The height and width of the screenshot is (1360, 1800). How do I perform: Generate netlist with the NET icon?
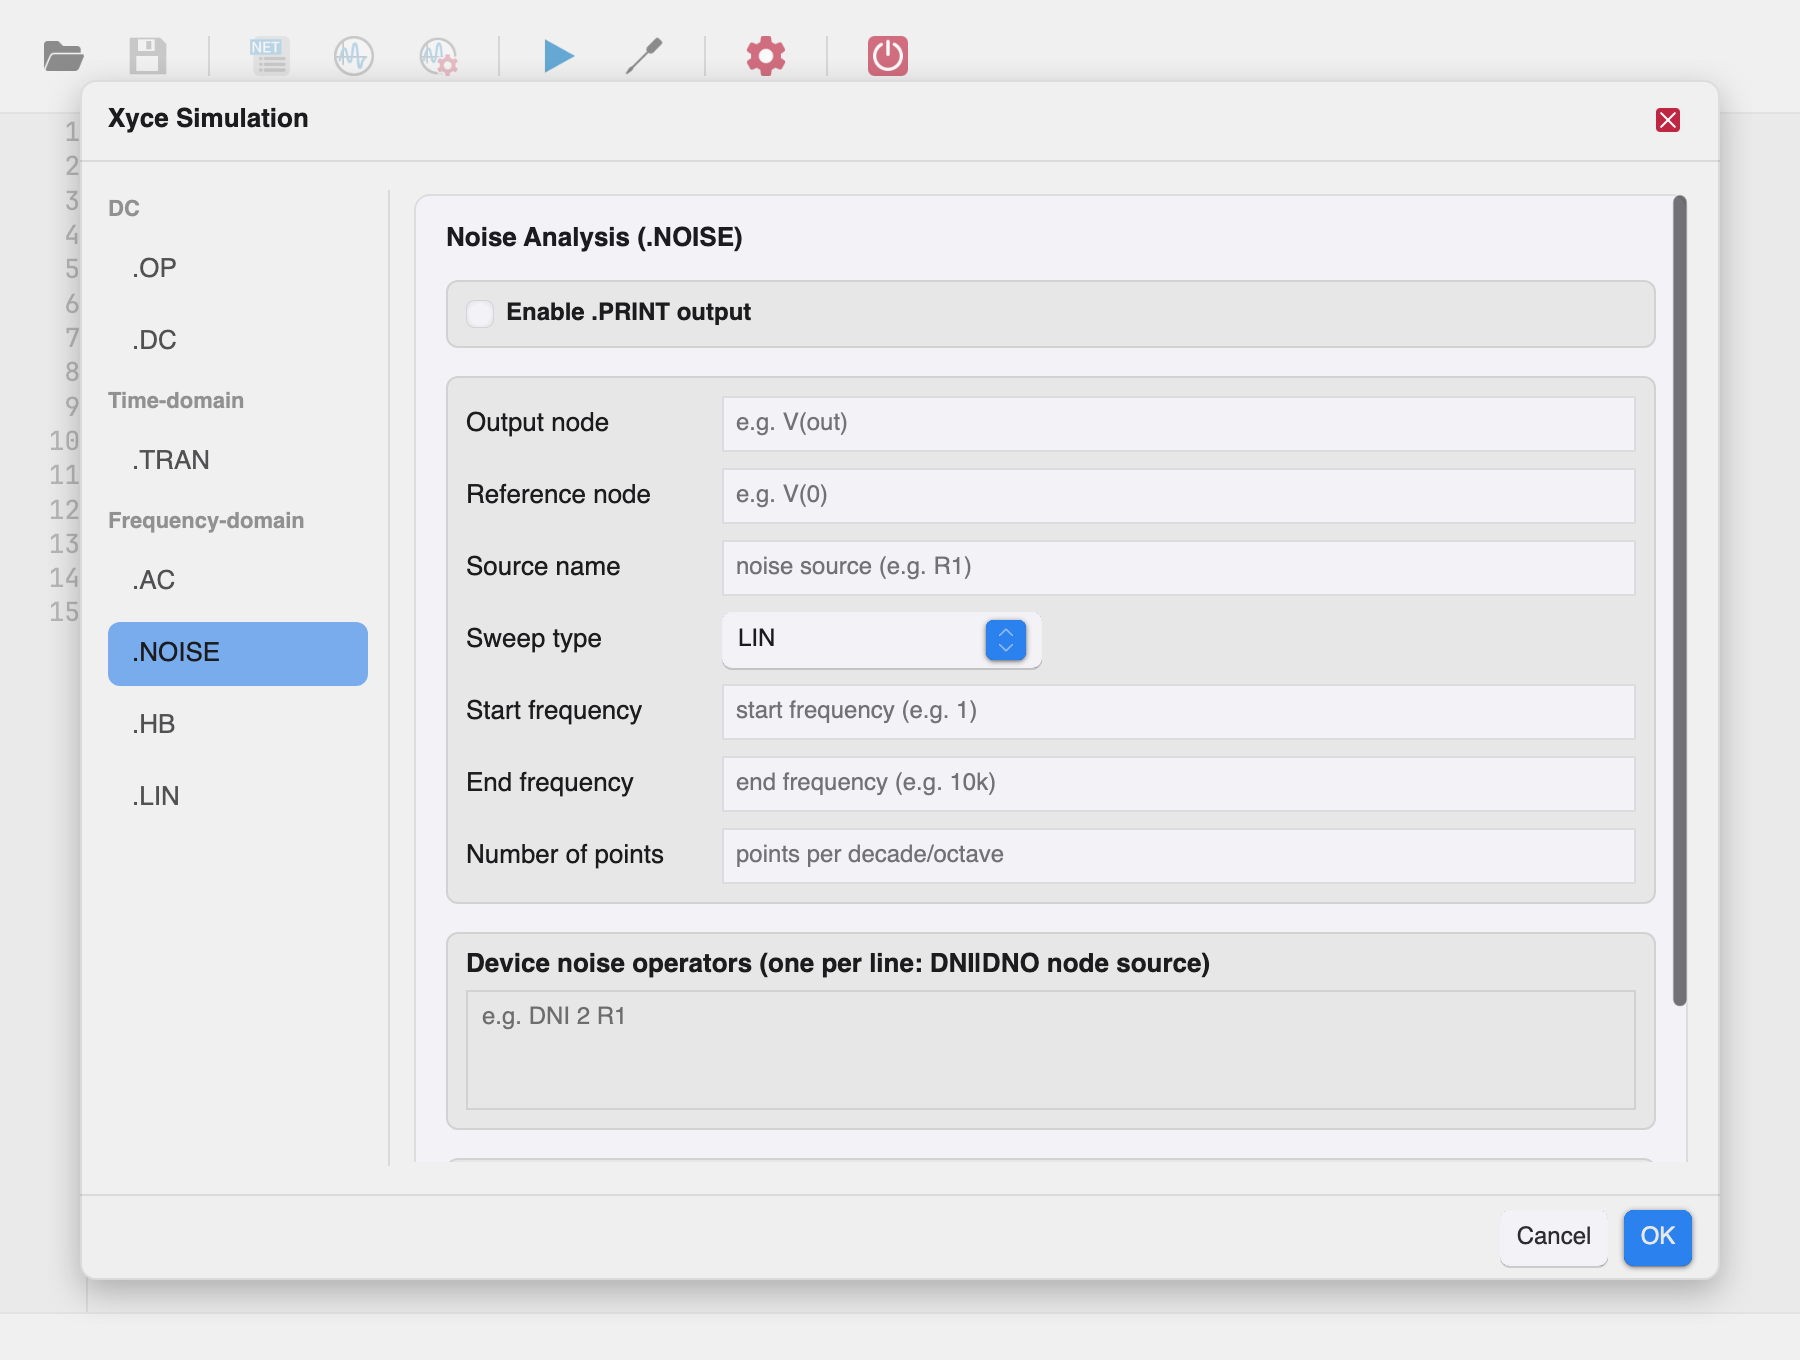pyautogui.click(x=270, y=56)
